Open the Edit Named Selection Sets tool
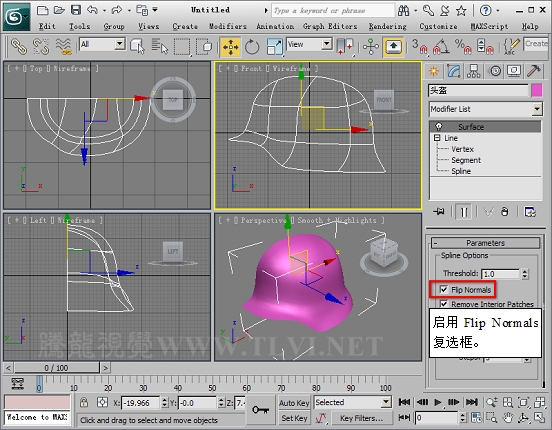The width and height of the screenshot is (552, 430). (x=511, y=46)
